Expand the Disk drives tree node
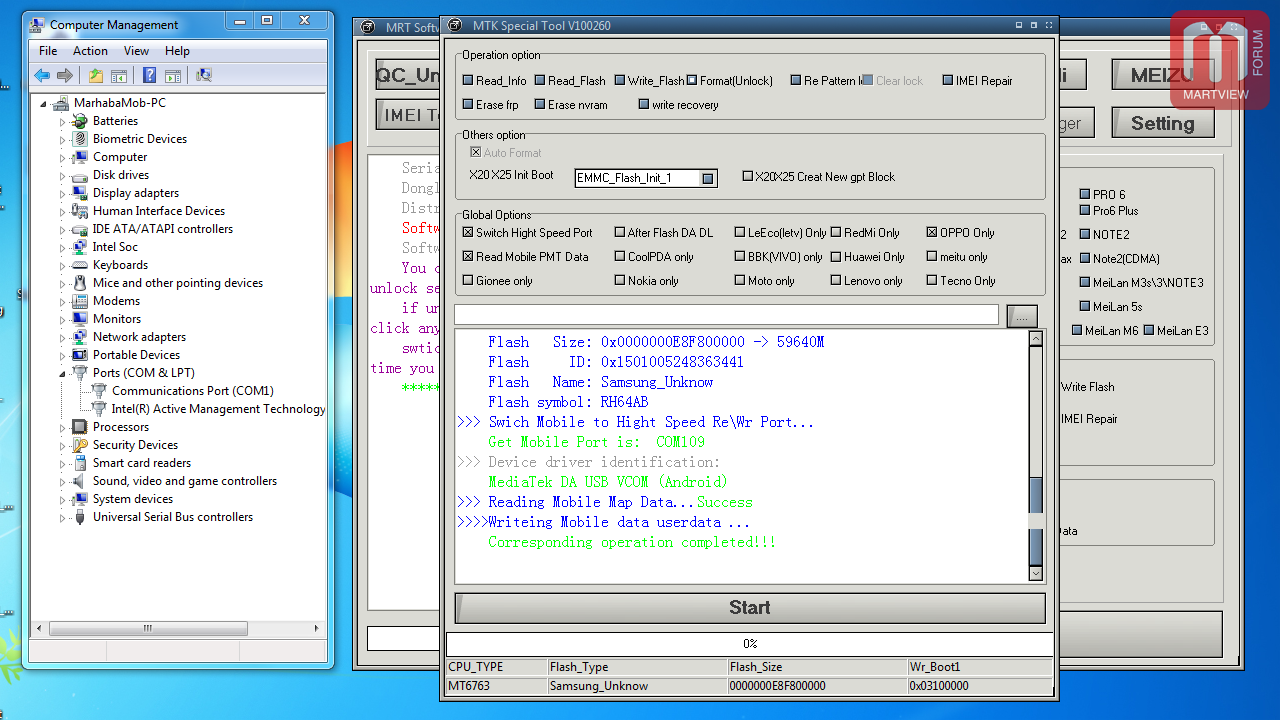1280x720 pixels. tap(62, 175)
